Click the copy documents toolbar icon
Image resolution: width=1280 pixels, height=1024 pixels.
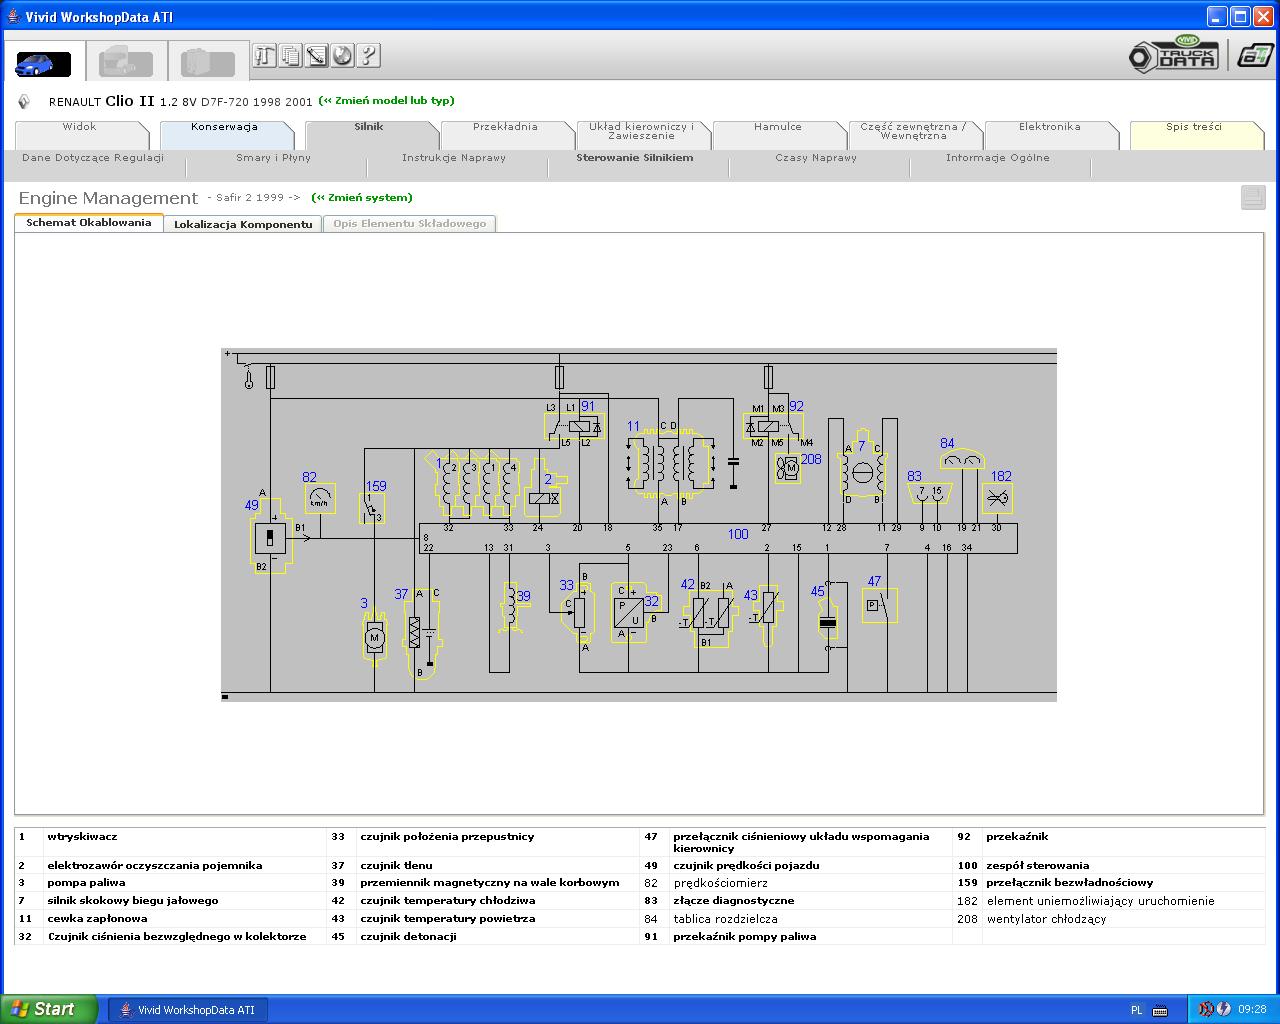pos(291,56)
